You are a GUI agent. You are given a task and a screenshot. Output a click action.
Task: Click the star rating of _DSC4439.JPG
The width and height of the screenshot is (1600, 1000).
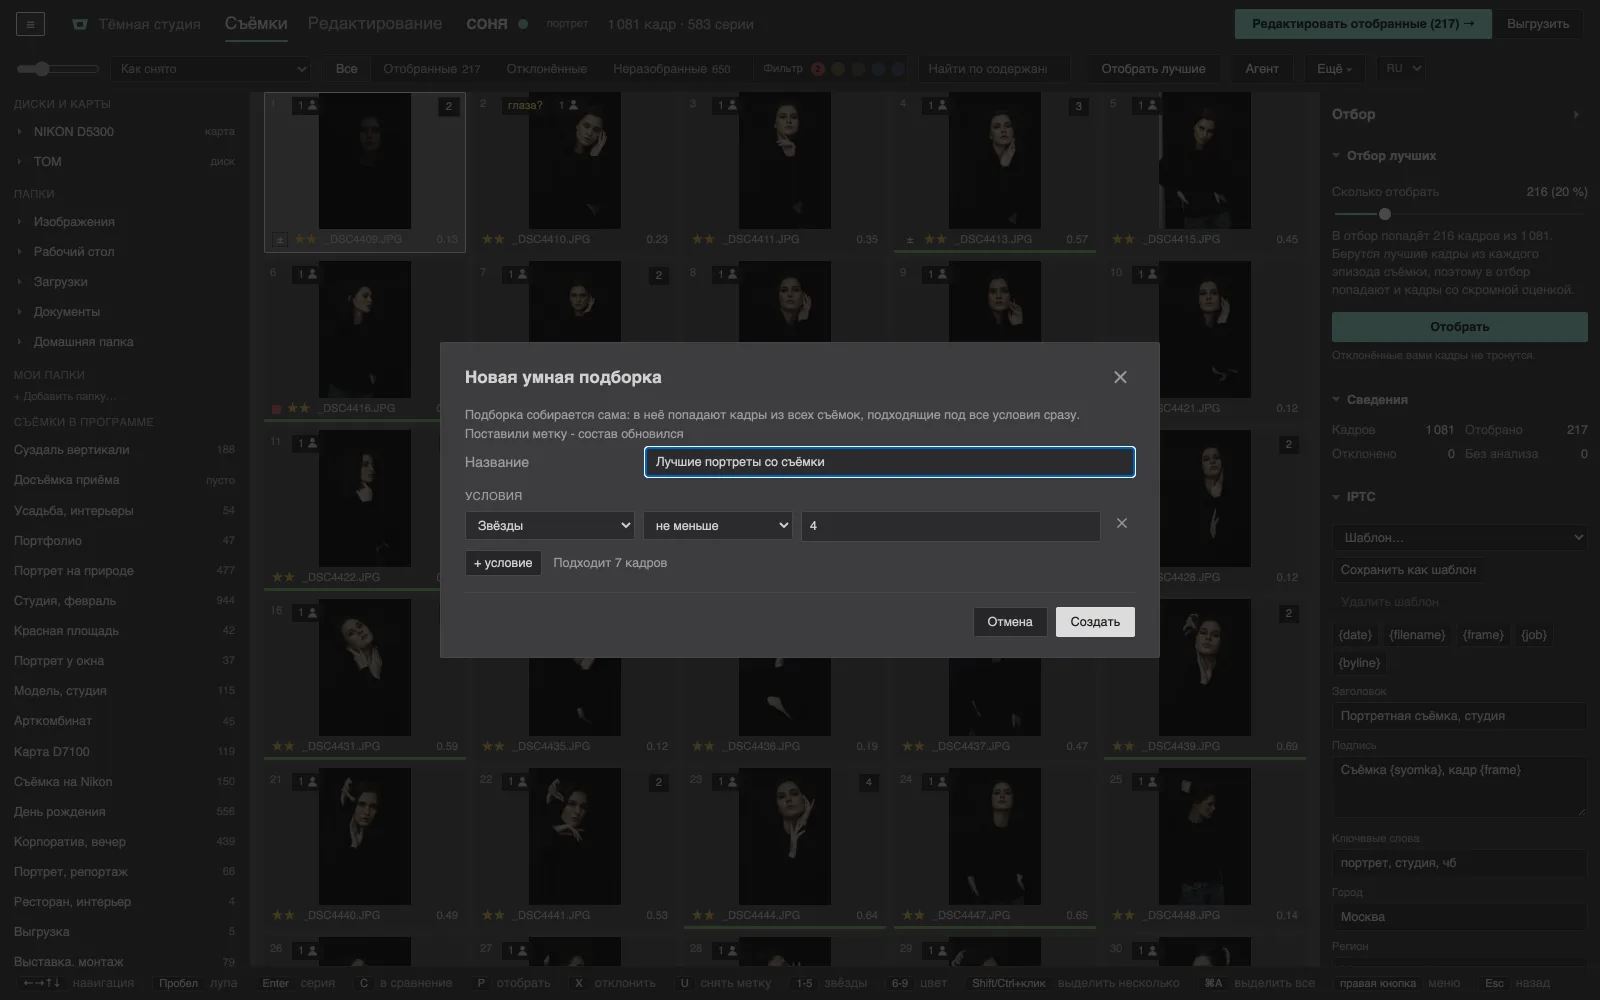(x=1123, y=747)
